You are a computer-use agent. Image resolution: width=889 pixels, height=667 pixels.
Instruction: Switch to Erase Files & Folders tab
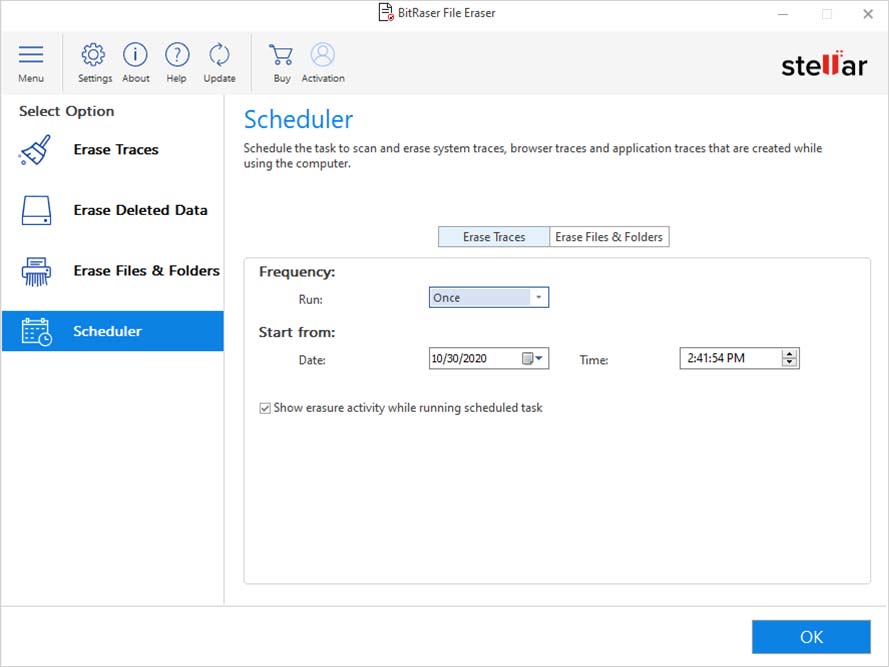[x=610, y=237]
